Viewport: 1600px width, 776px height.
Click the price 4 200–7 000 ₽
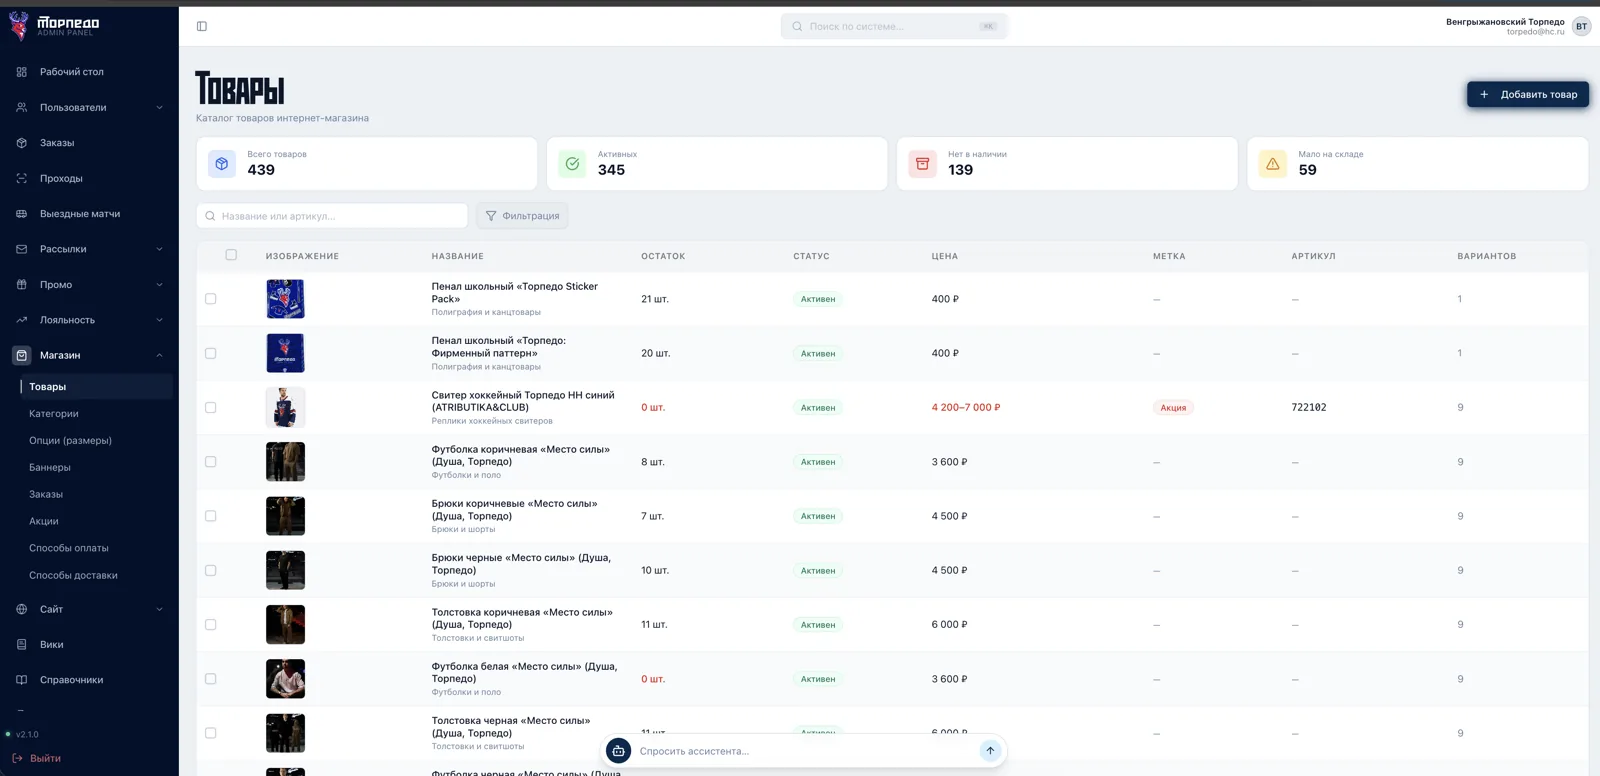(x=966, y=408)
